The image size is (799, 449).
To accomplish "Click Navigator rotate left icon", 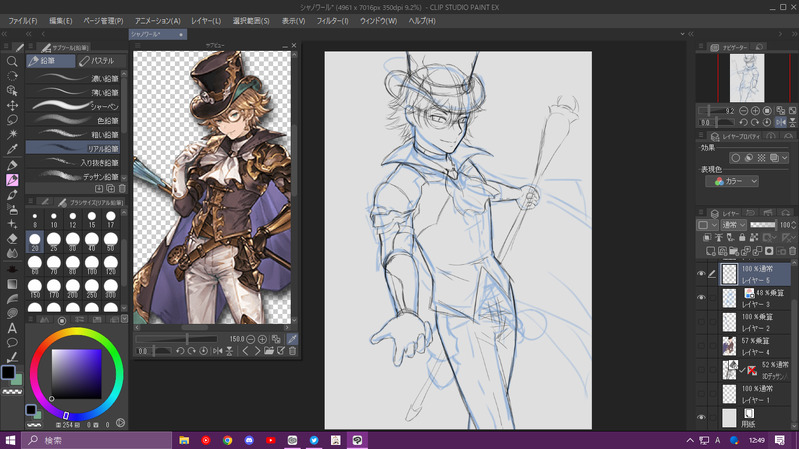I will click(x=743, y=122).
